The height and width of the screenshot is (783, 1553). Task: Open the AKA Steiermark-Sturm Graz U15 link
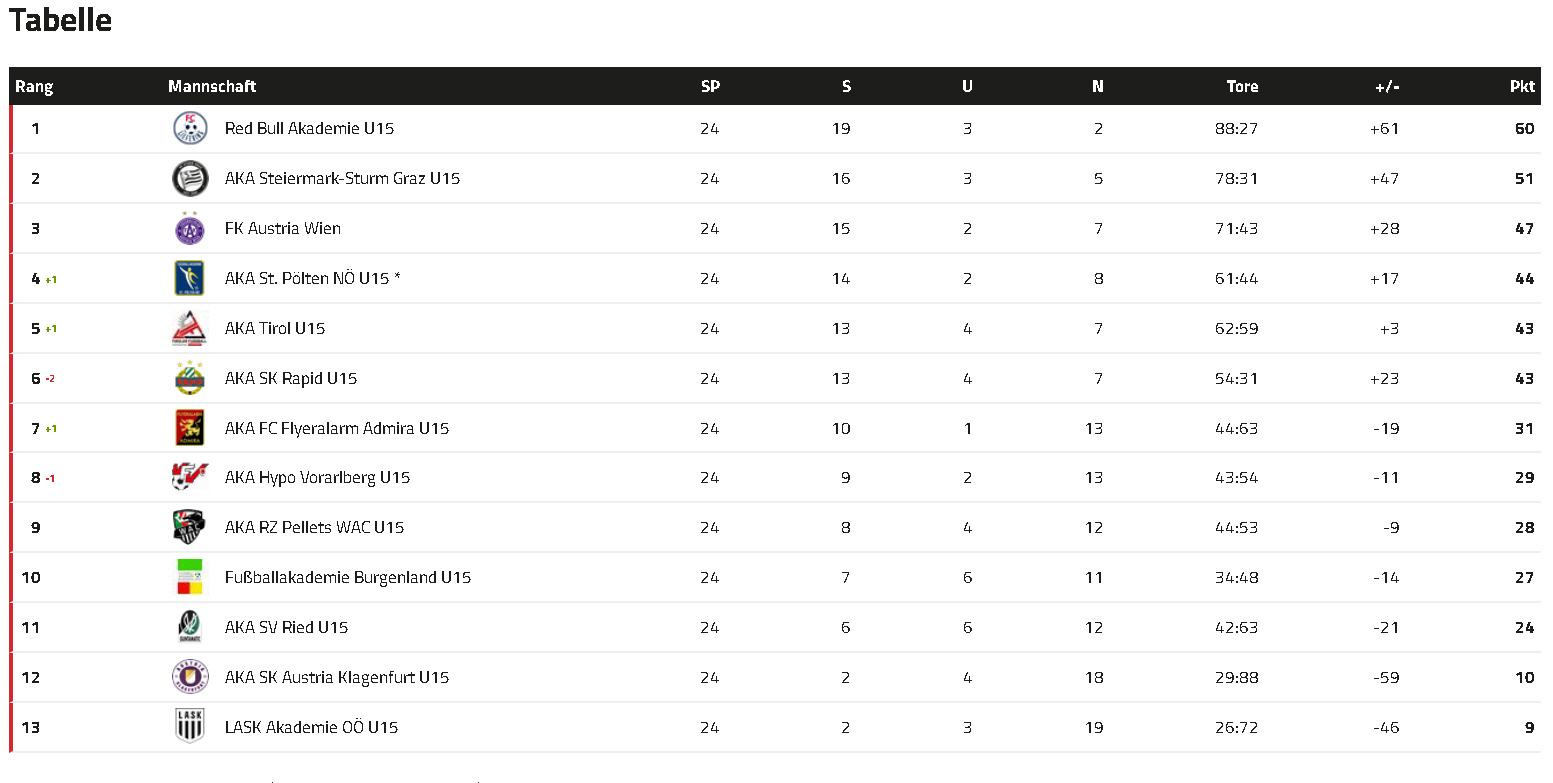pyautogui.click(x=342, y=178)
